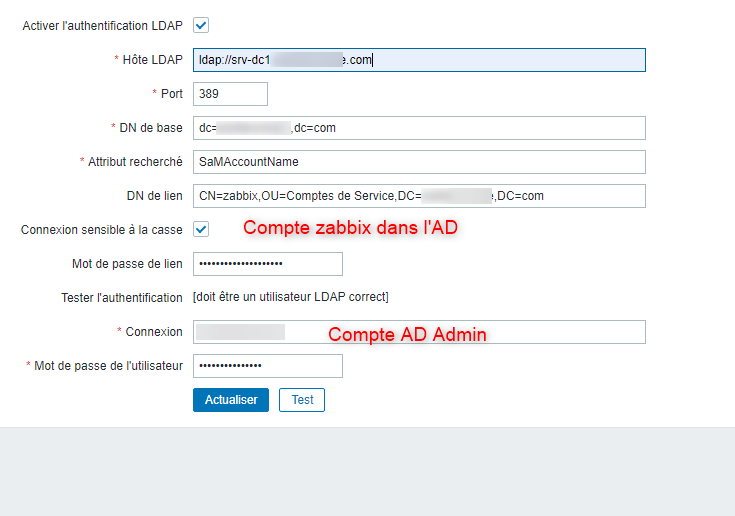
Task: Click the Actualiser button
Action: pyautogui.click(x=231, y=400)
